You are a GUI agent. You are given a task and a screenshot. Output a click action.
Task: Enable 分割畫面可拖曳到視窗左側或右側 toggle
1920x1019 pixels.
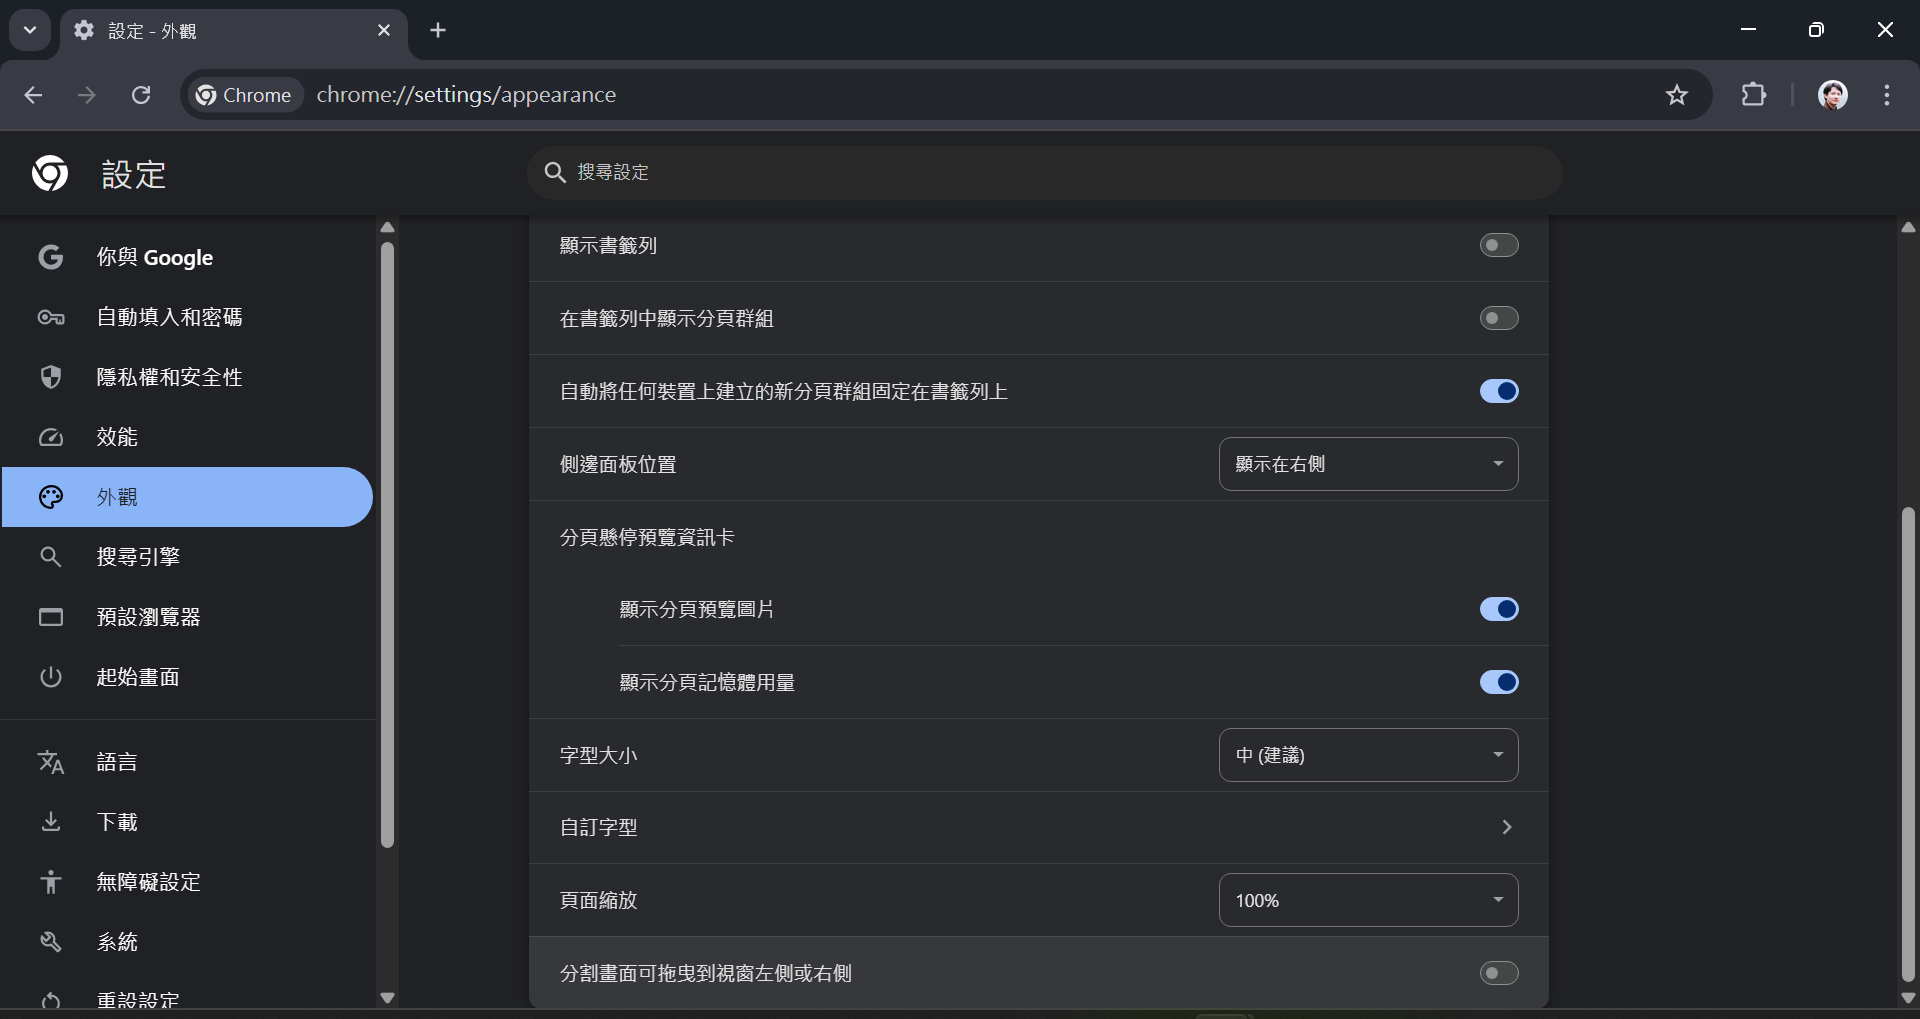pyautogui.click(x=1498, y=973)
